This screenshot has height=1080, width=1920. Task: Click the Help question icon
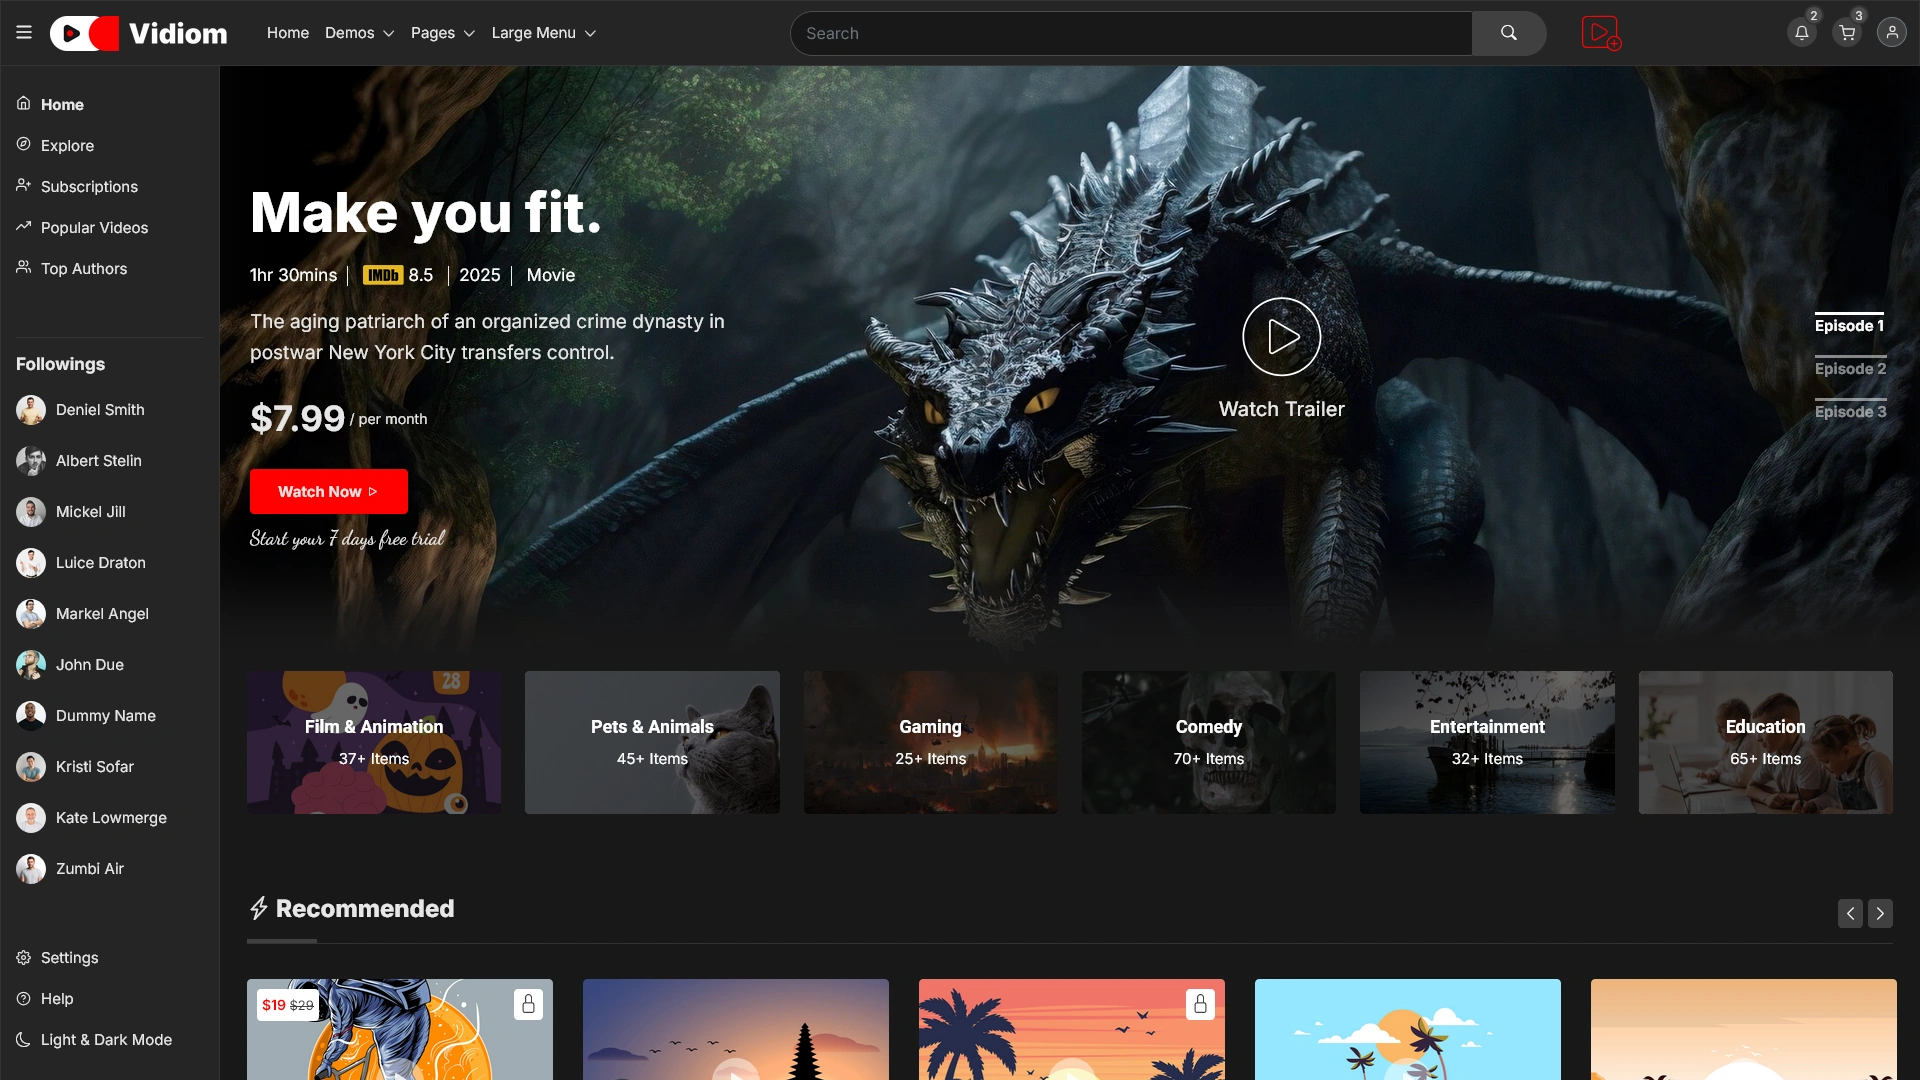point(23,999)
